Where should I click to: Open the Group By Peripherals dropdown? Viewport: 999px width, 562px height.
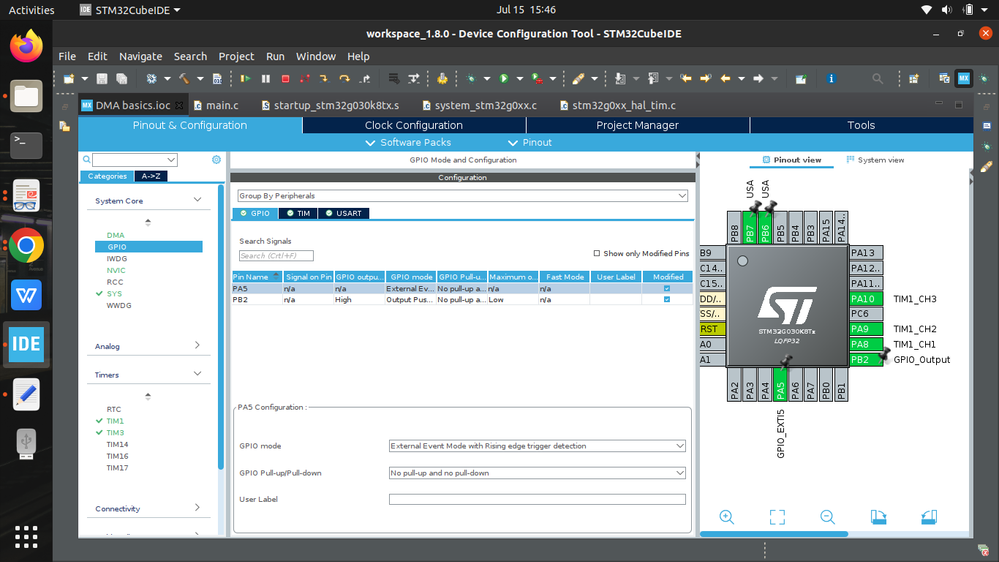click(x=463, y=196)
